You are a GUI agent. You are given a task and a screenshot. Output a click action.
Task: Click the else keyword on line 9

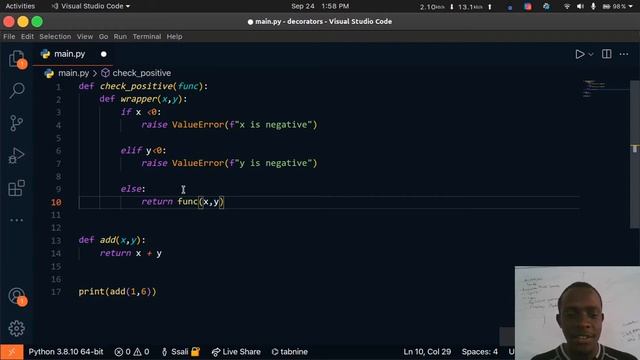pyautogui.click(x=131, y=189)
